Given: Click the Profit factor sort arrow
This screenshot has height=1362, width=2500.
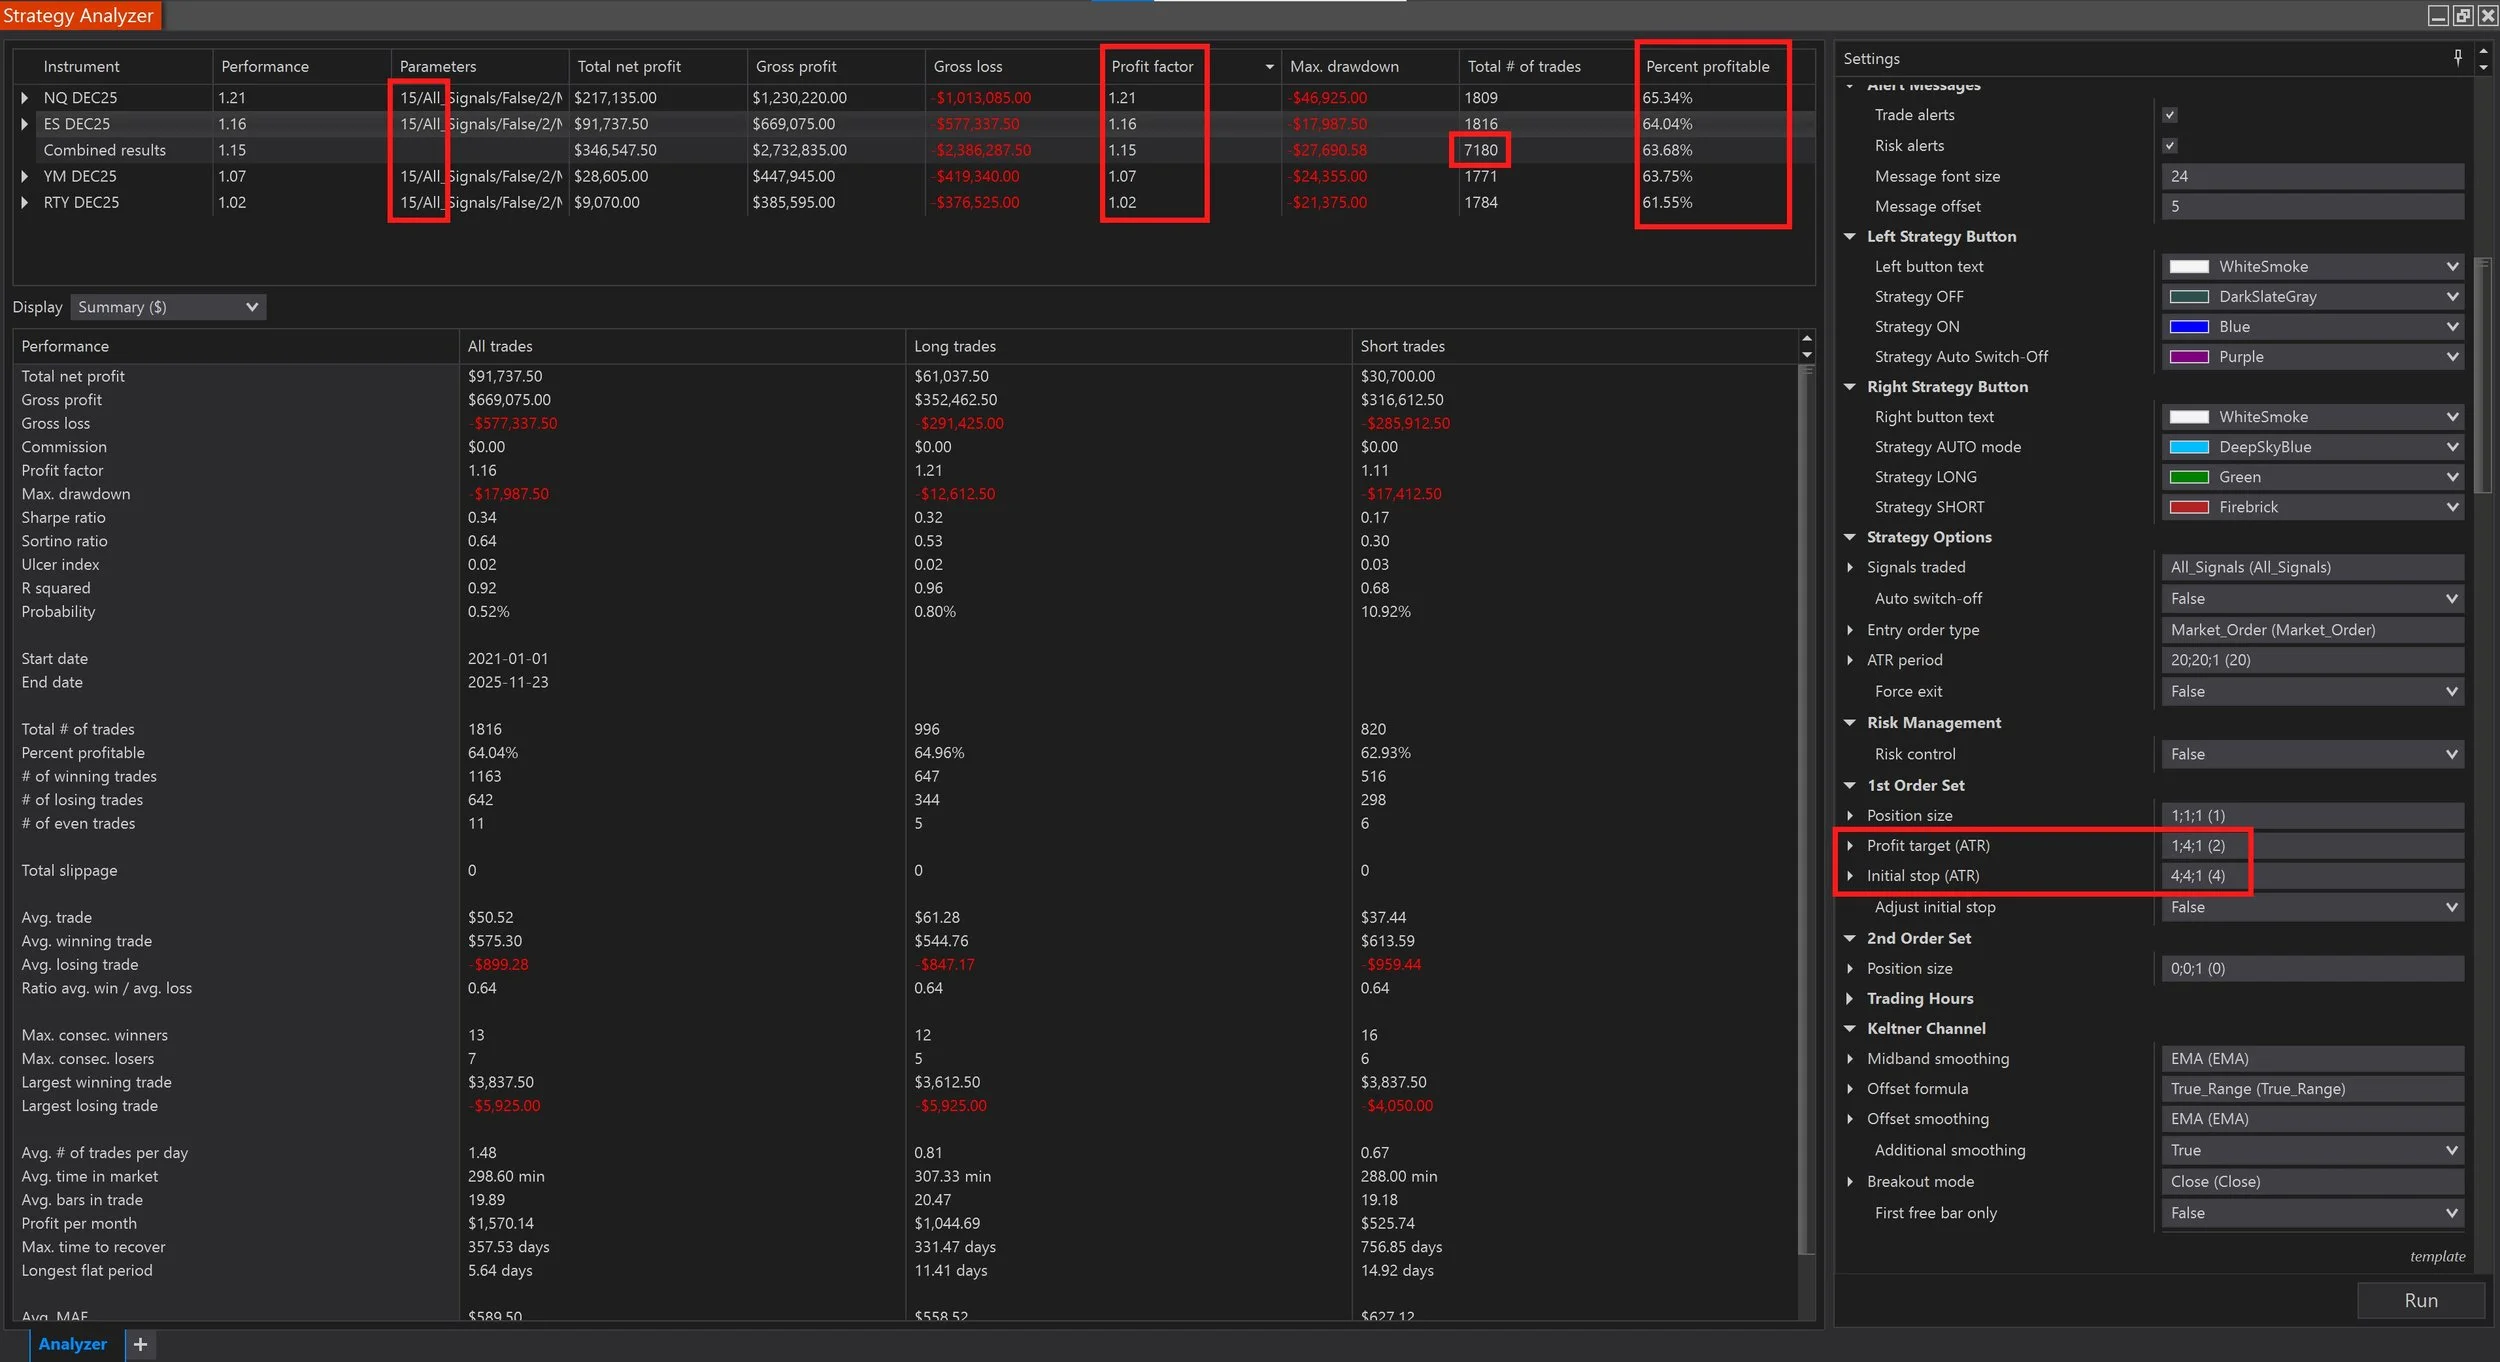Looking at the screenshot, I should [x=1268, y=66].
